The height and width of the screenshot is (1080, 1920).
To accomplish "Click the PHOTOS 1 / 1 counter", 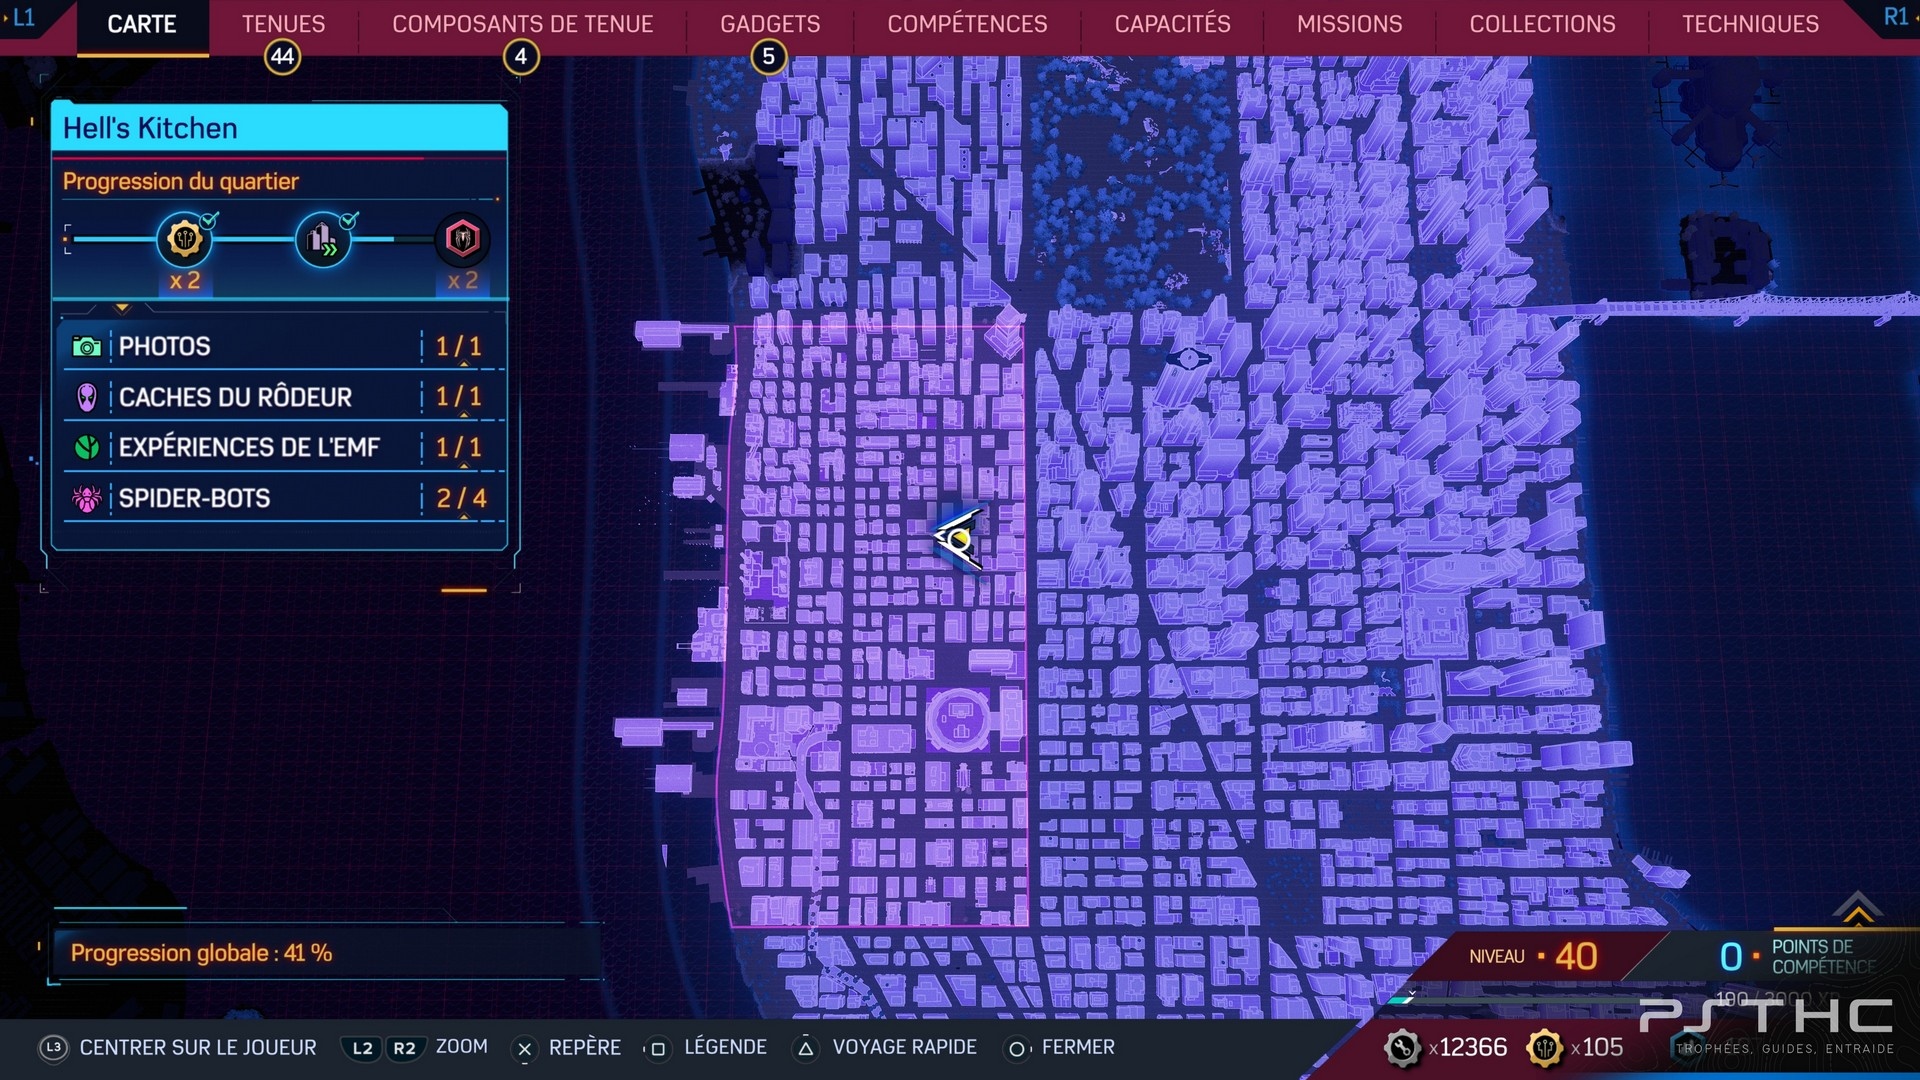I will point(459,347).
